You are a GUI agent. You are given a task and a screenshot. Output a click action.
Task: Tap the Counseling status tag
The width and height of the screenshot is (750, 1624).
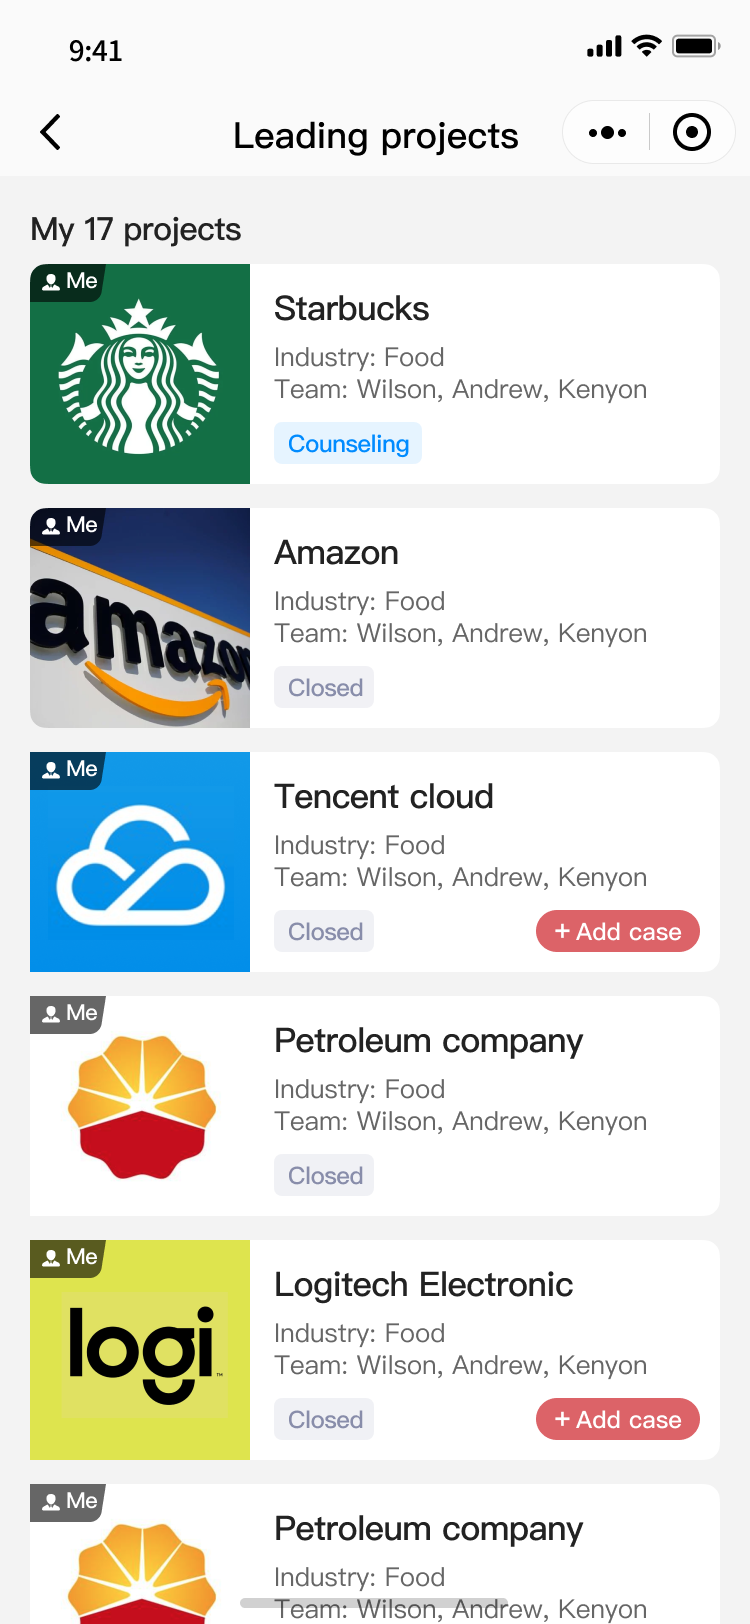tap(348, 443)
